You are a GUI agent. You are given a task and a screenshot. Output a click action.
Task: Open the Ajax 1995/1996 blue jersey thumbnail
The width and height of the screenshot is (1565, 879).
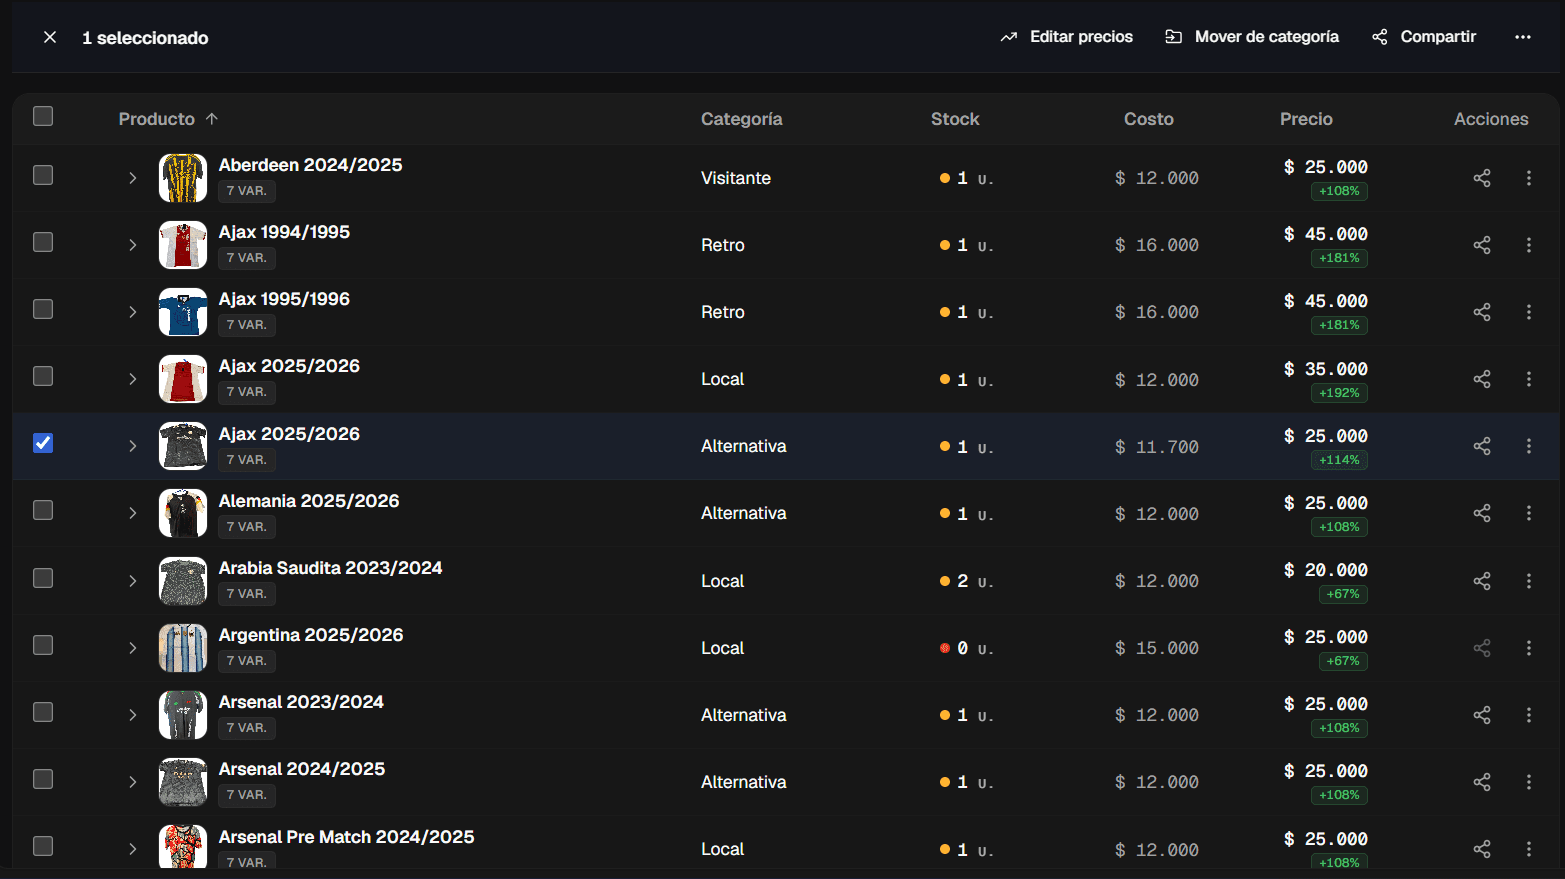click(x=183, y=312)
